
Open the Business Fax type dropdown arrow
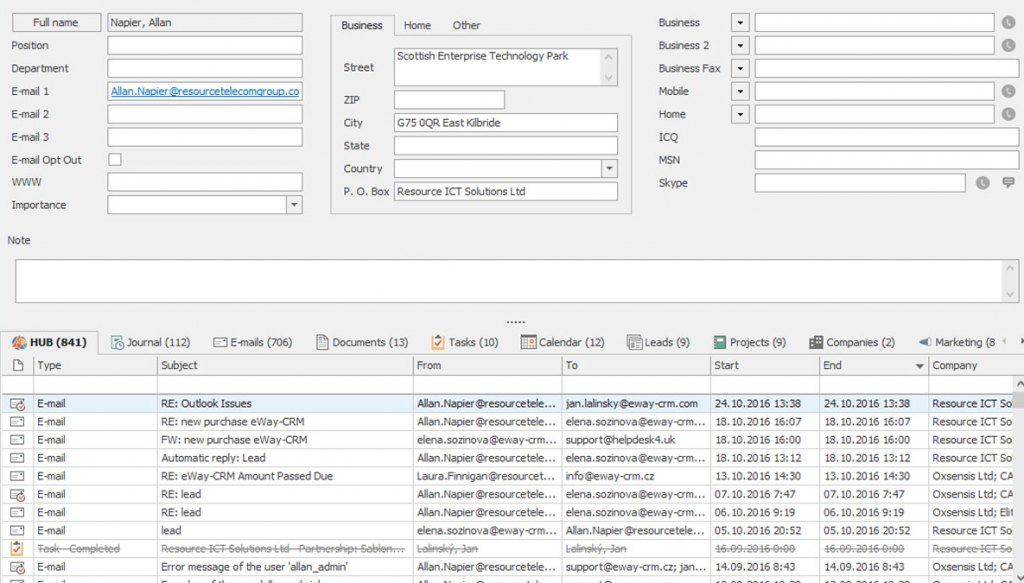pos(740,69)
